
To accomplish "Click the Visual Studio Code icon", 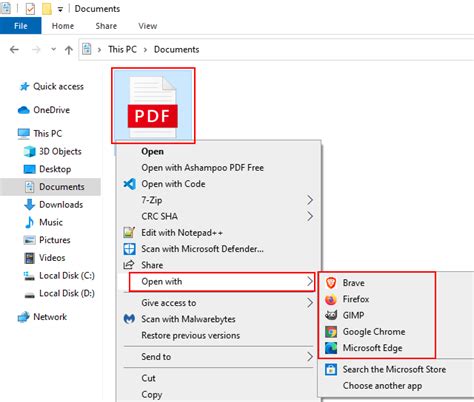I will click(x=129, y=184).
